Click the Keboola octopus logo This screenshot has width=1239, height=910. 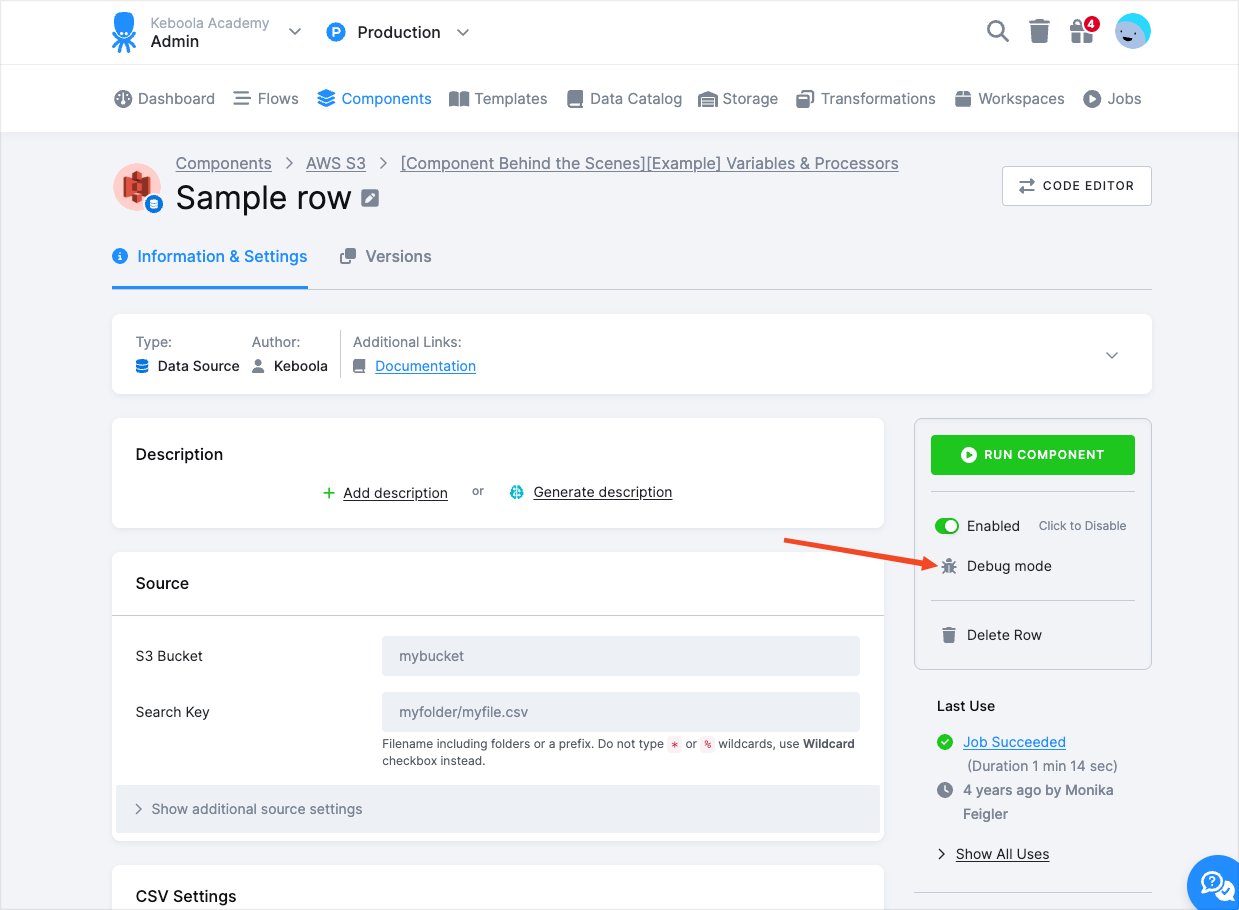pyautogui.click(x=124, y=32)
